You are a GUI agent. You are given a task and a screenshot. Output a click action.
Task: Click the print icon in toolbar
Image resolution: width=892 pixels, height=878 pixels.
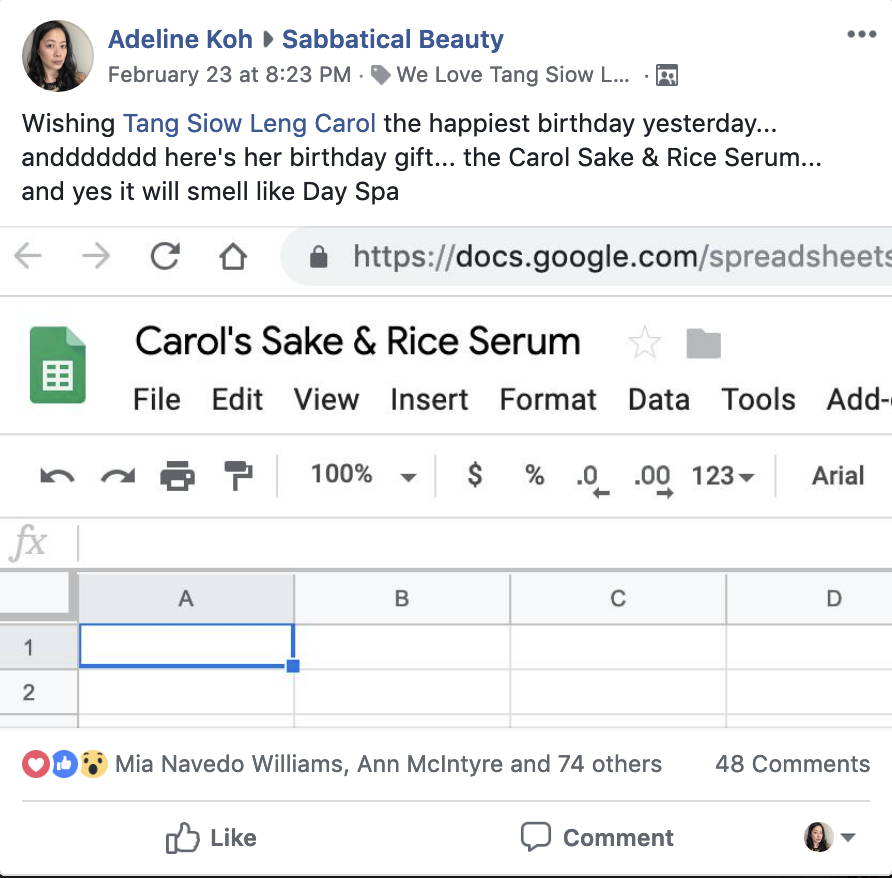coord(177,476)
